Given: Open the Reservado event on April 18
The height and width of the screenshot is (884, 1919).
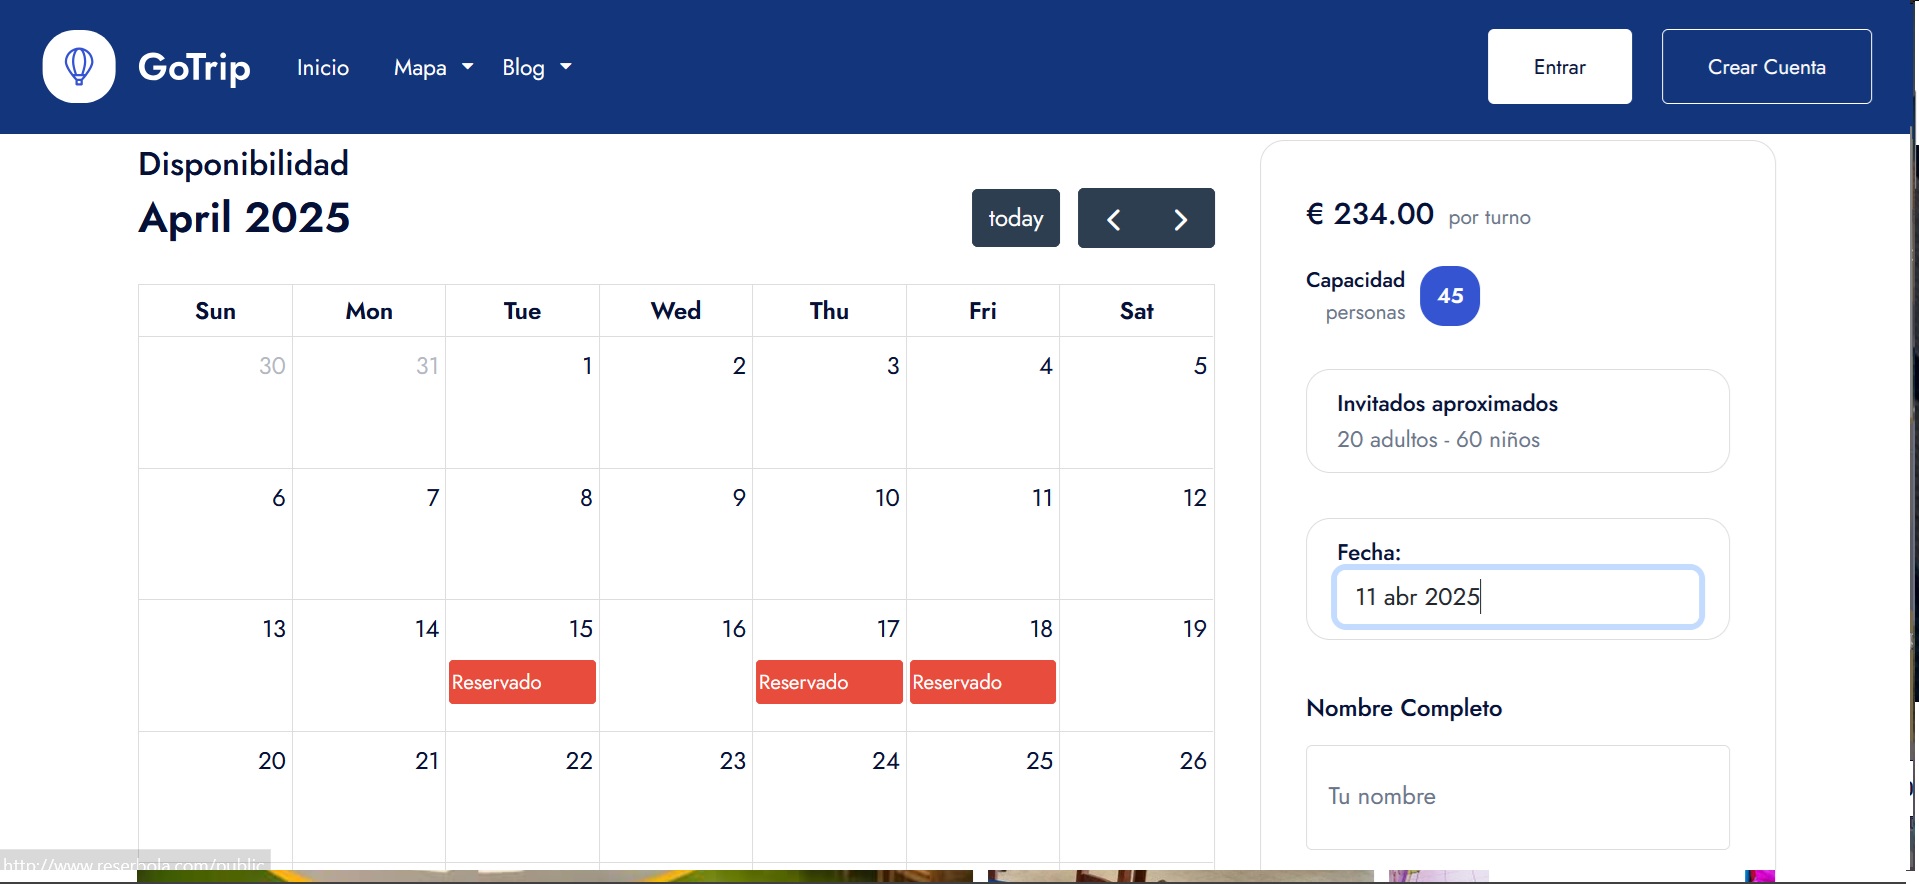Looking at the screenshot, I should pos(983,682).
